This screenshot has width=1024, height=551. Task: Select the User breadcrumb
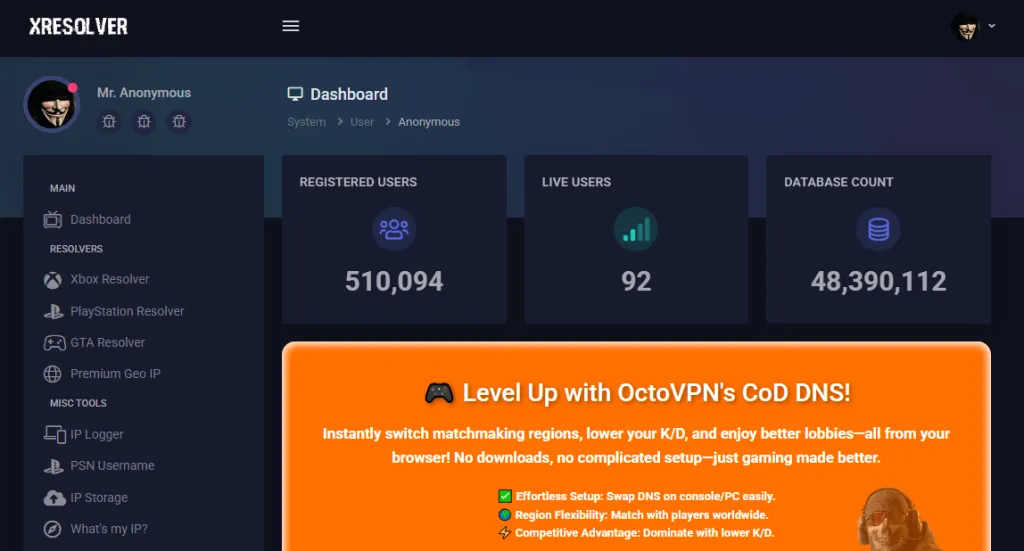(x=362, y=122)
